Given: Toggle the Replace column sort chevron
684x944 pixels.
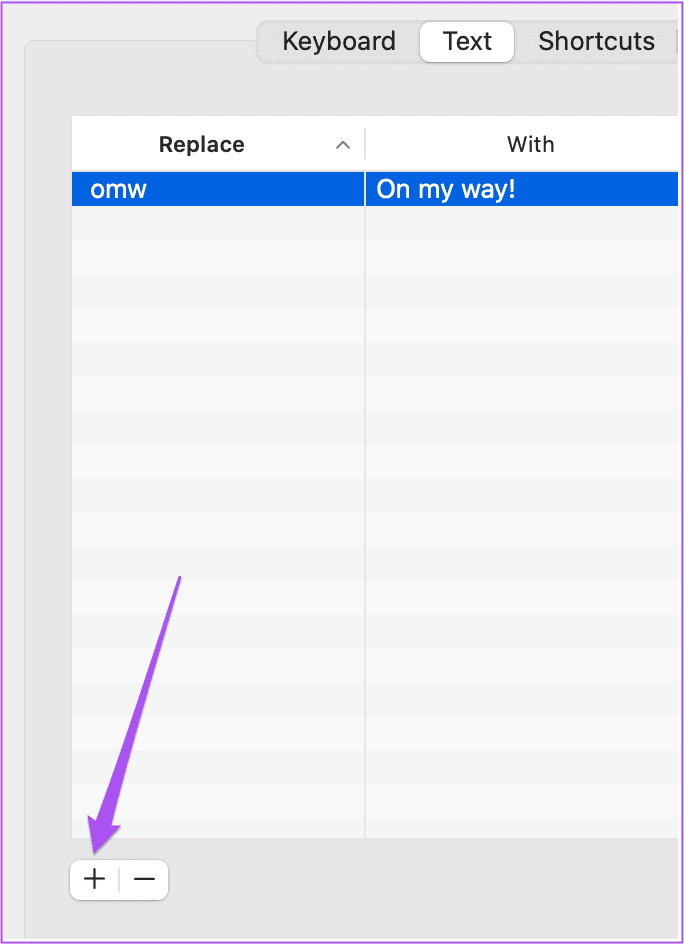Looking at the screenshot, I should 342,145.
